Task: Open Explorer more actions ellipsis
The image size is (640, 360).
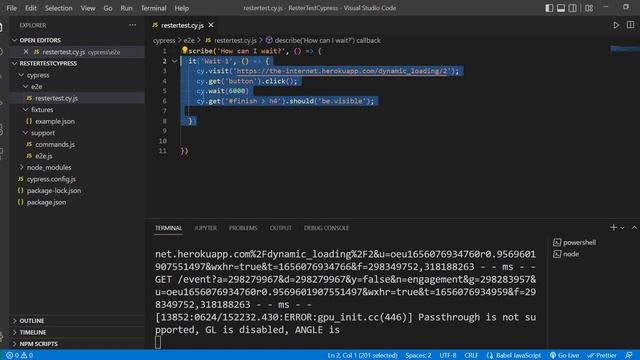Action: click(133, 25)
